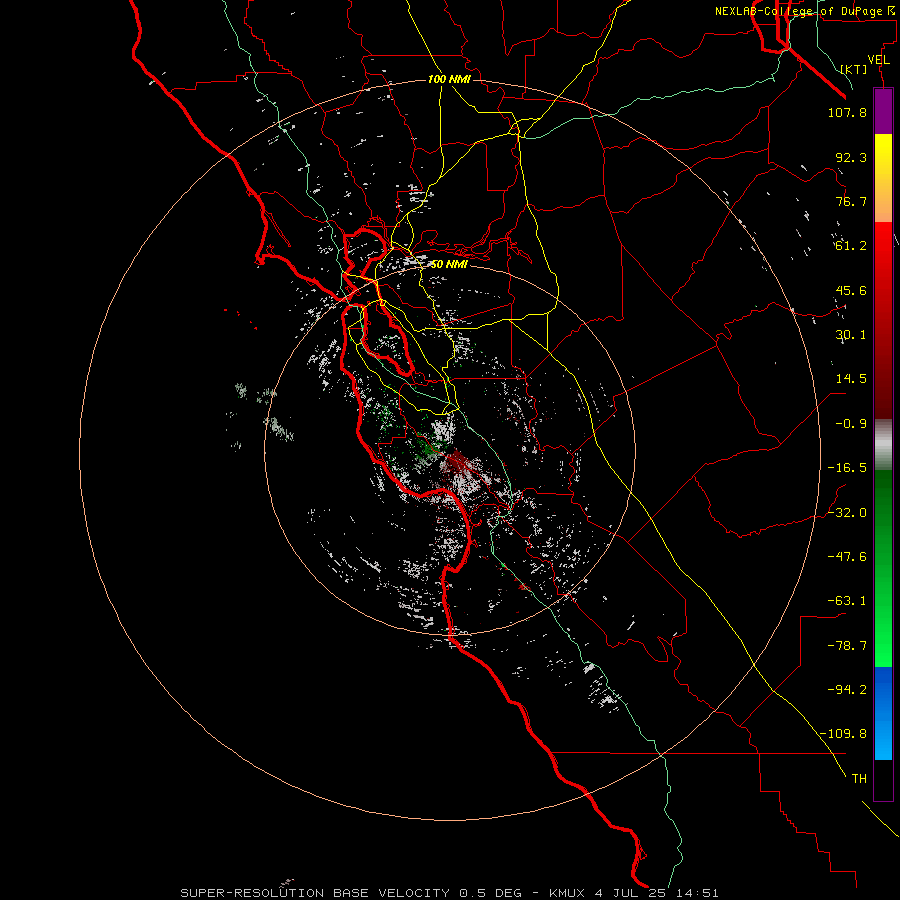Screen dimensions: 900x900
Task: Click the gray near-zero segment of the velocity bar
Action: pos(883,445)
